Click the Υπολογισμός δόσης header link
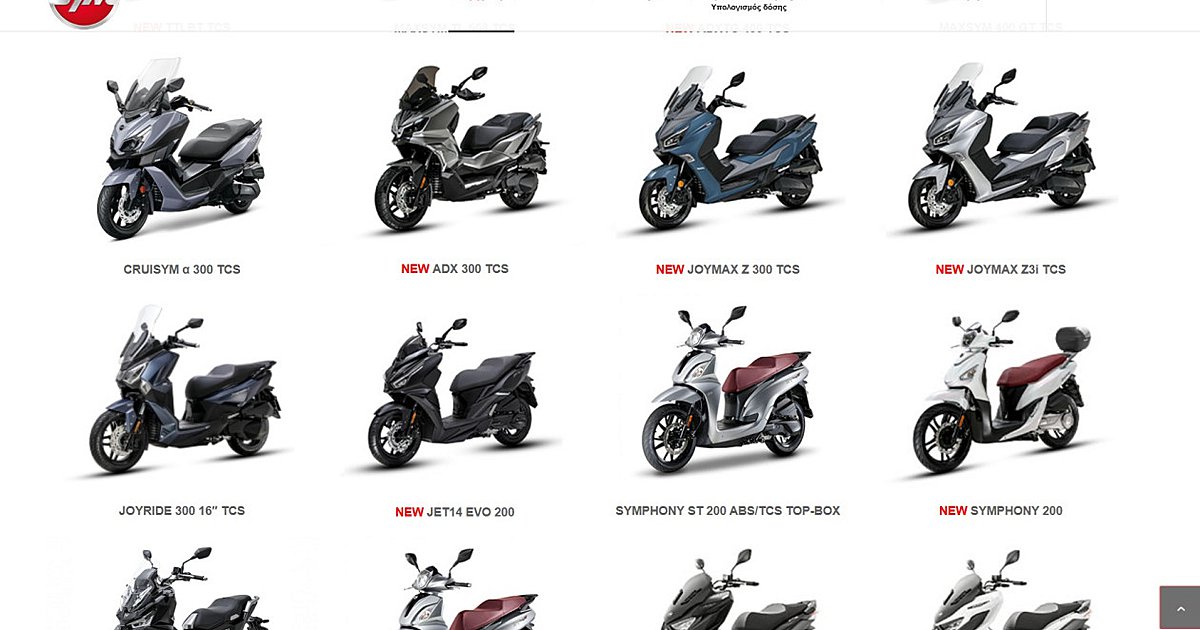Image resolution: width=1200 pixels, height=630 pixels. [748, 7]
